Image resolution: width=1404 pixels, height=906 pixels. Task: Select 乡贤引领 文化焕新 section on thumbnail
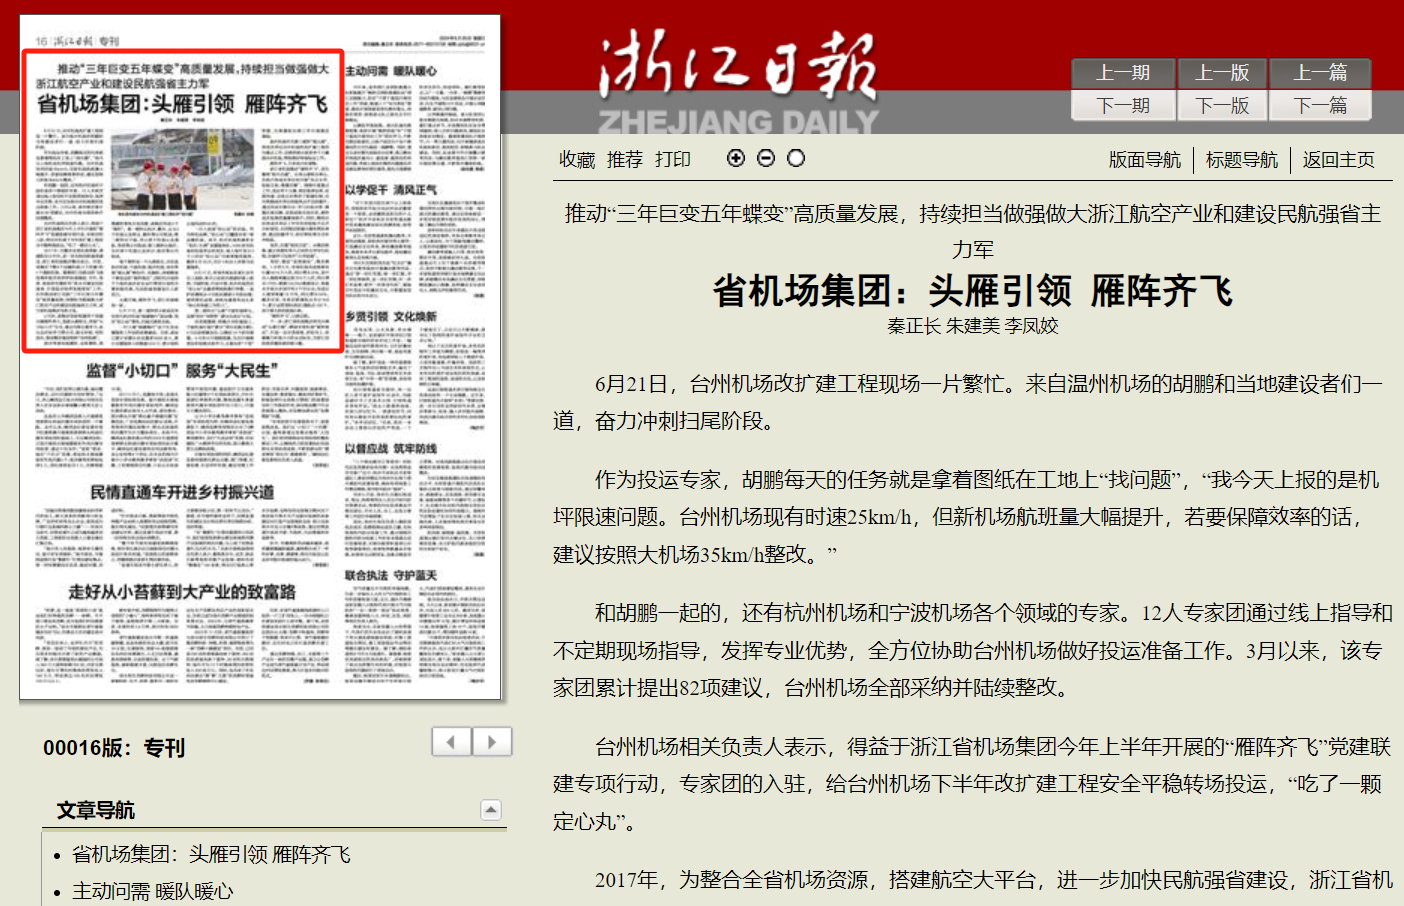[391, 316]
